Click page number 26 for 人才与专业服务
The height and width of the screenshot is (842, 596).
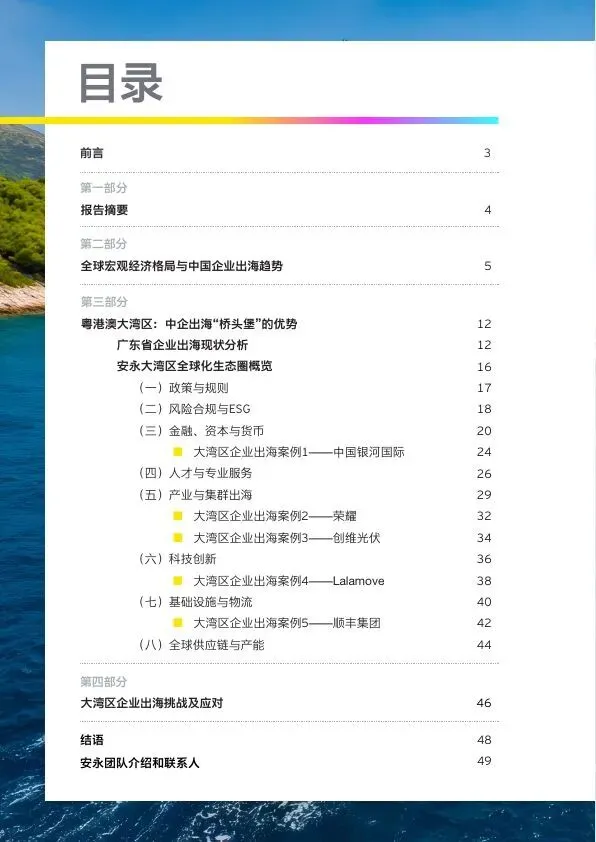pyautogui.click(x=484, y=474)
